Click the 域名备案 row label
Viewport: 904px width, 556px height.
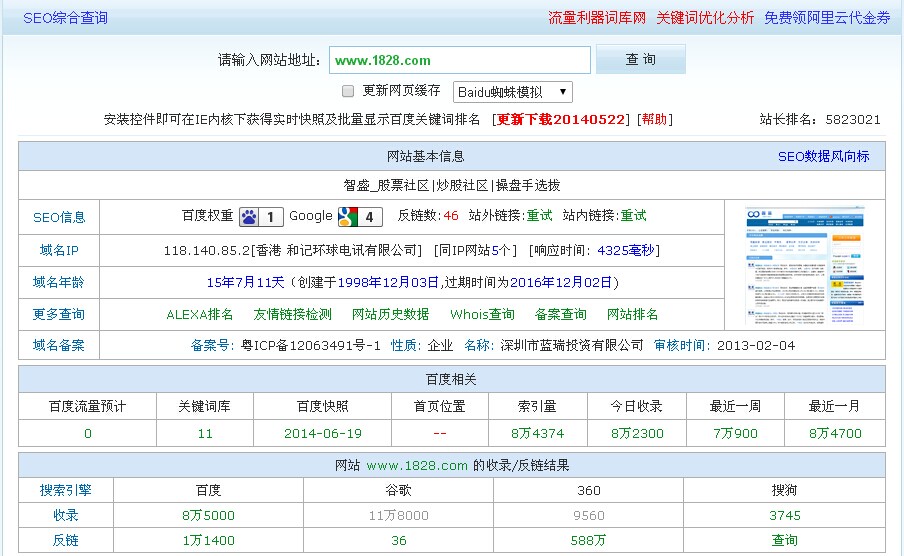coord(59,345)
